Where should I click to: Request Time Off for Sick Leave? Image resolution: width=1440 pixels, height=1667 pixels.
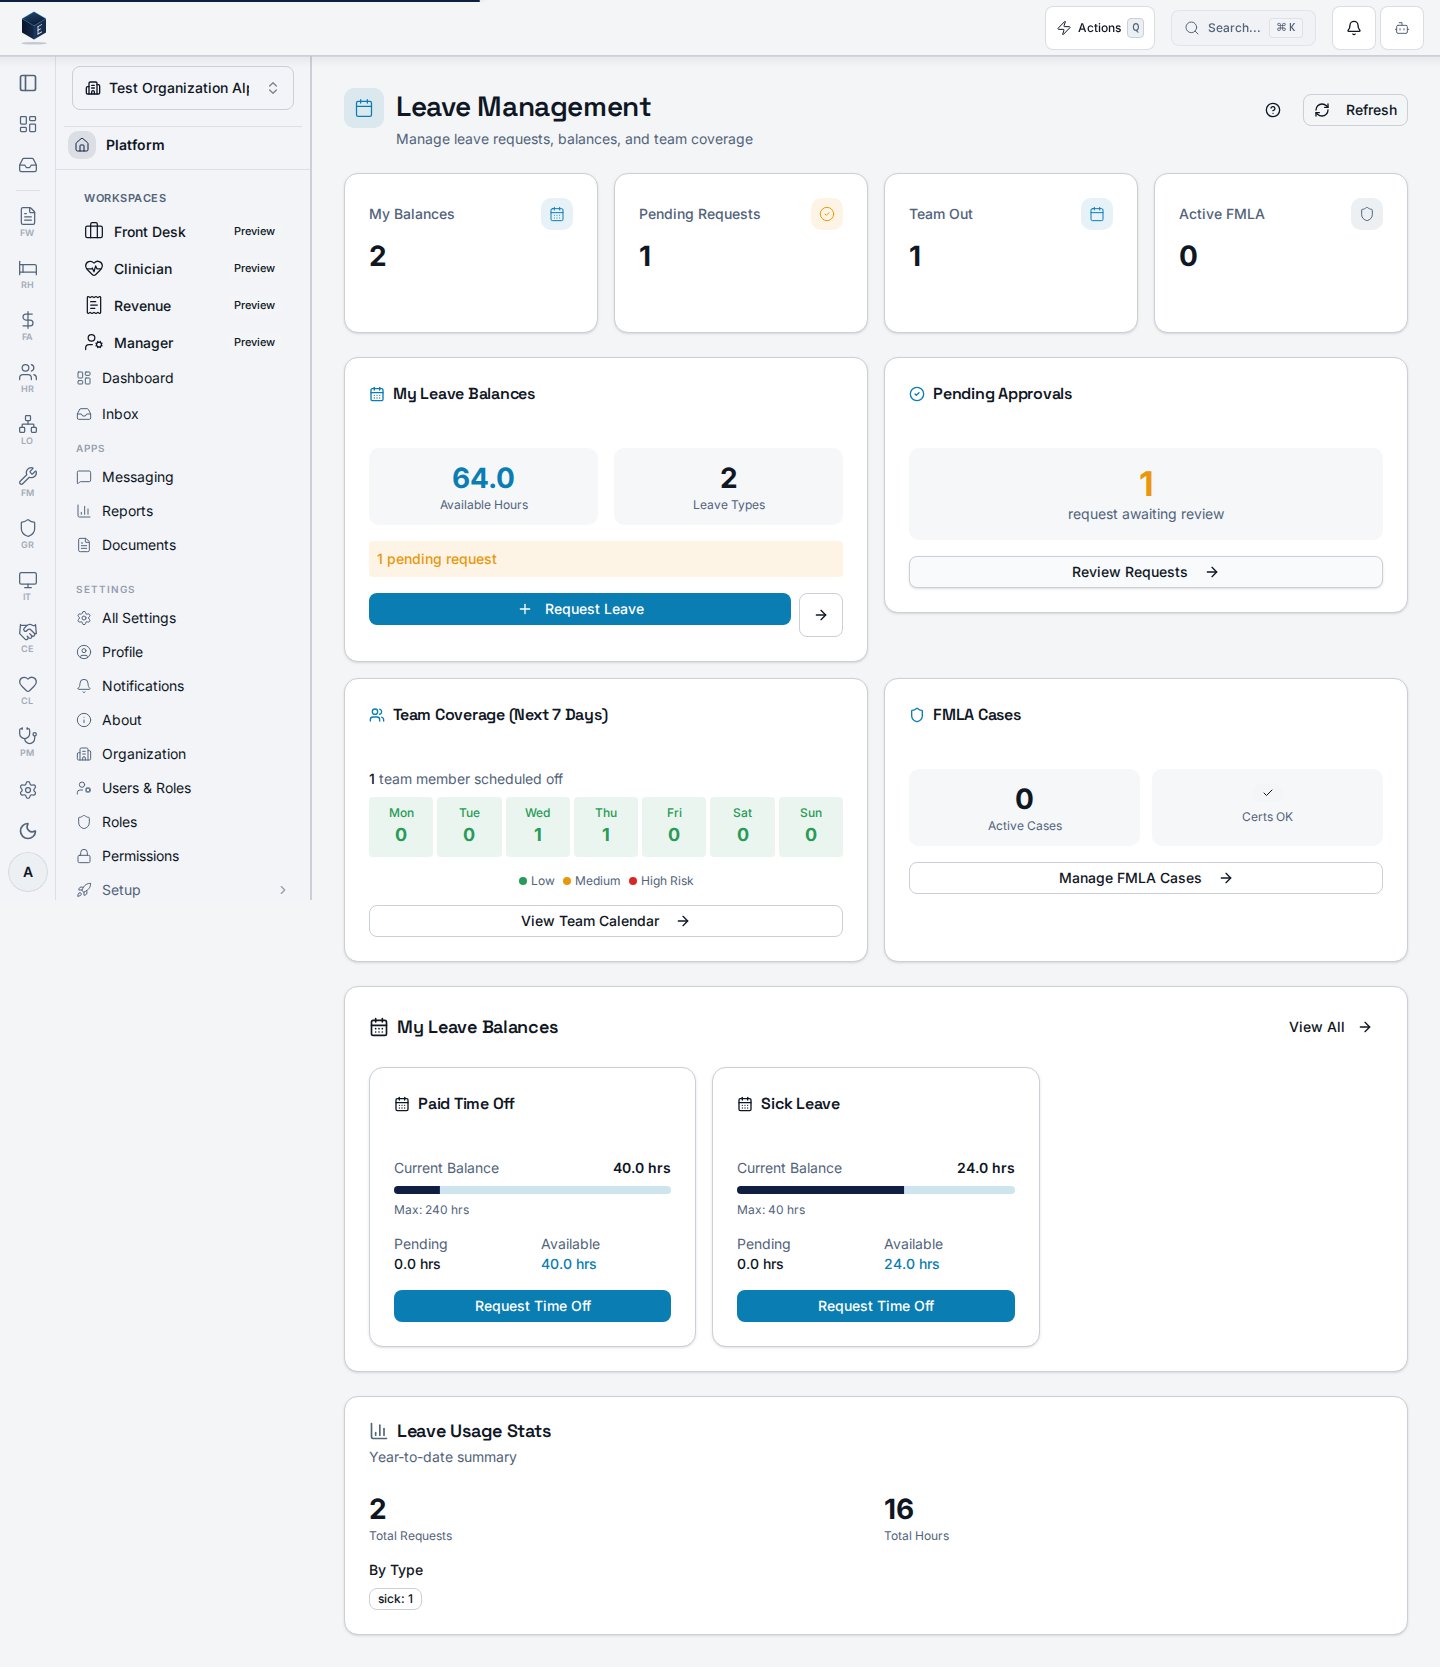coord(876,1306)
